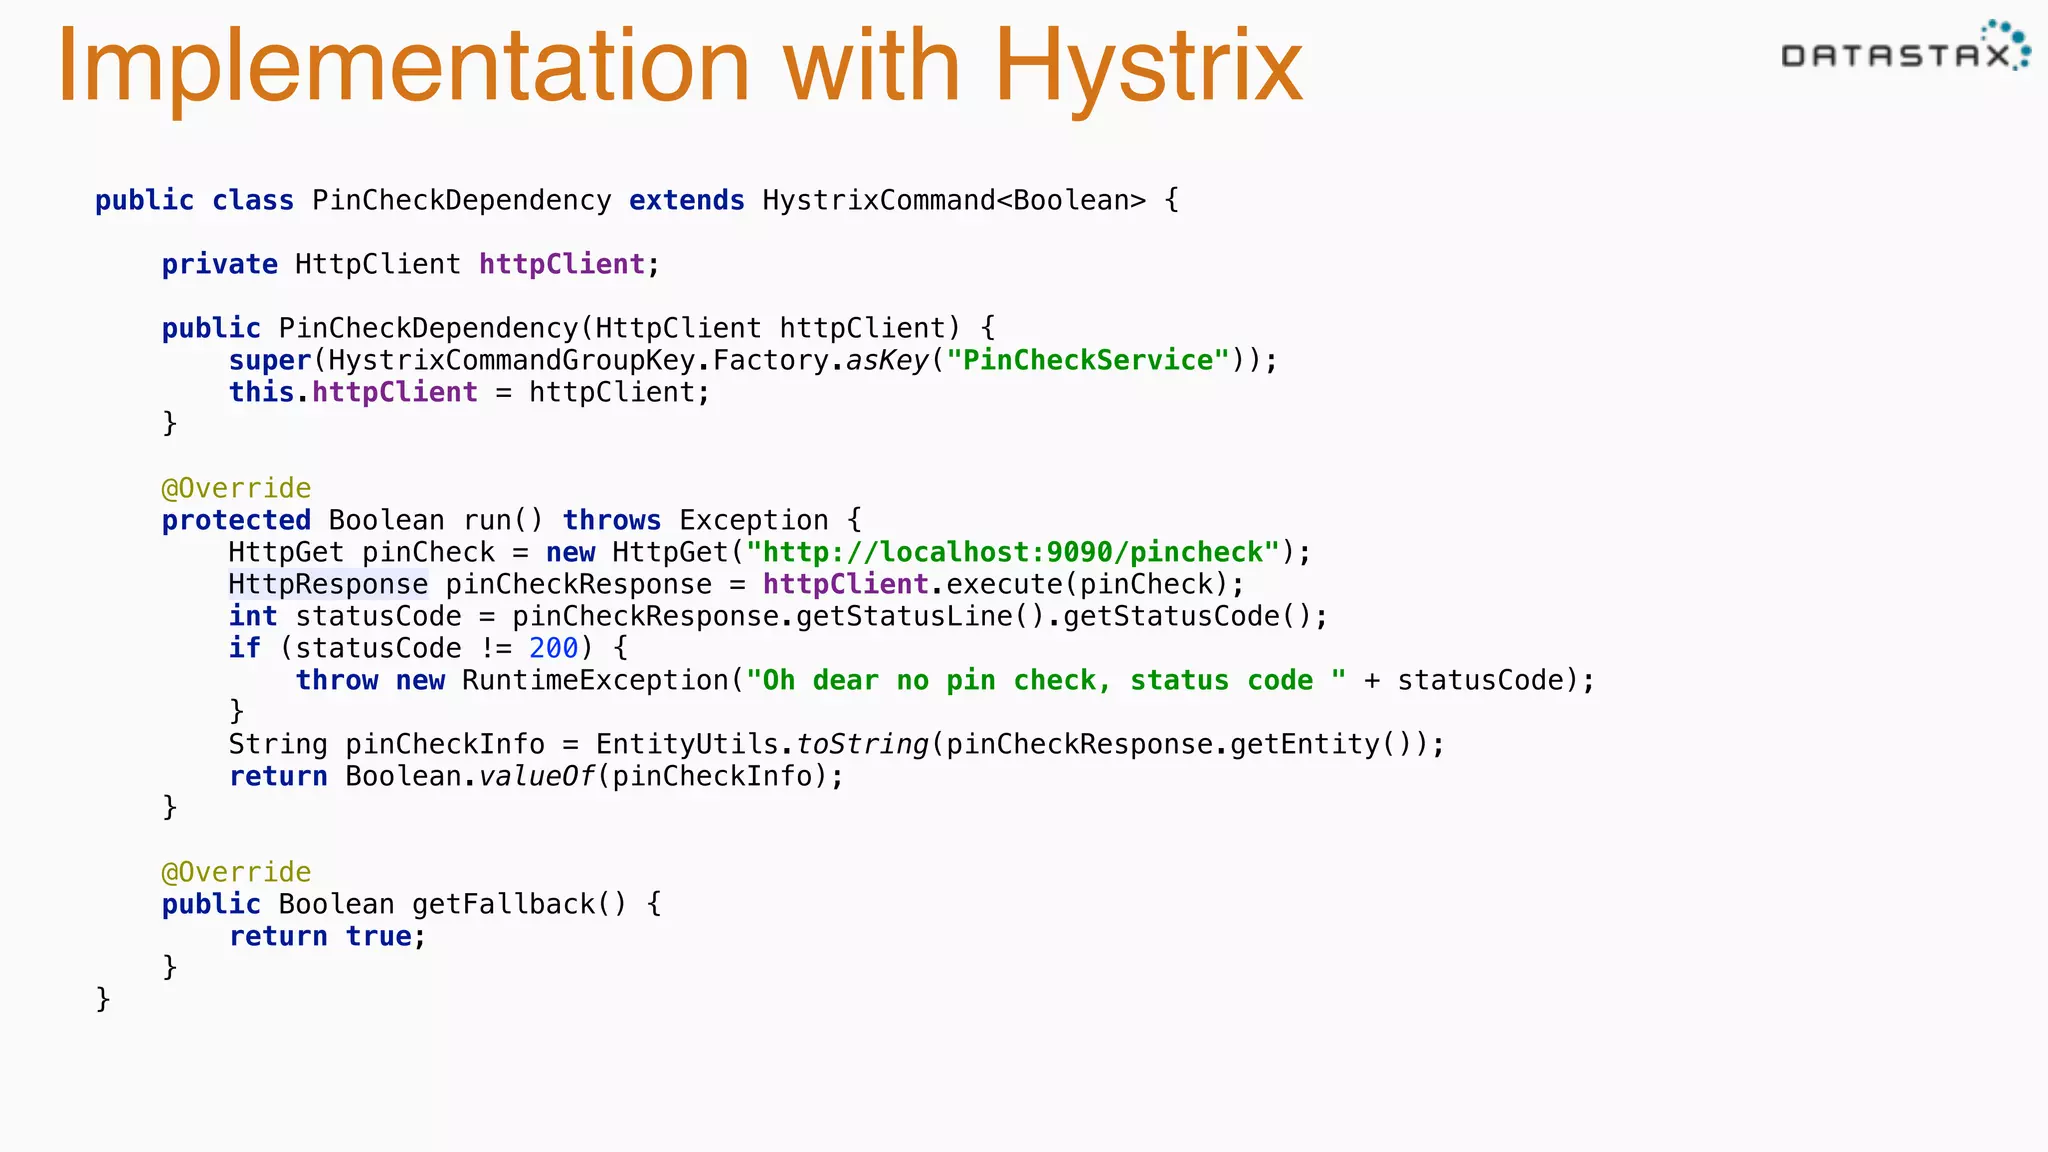Click "this.httpClient = httpClient;" assignment line

tap(469, 393)
